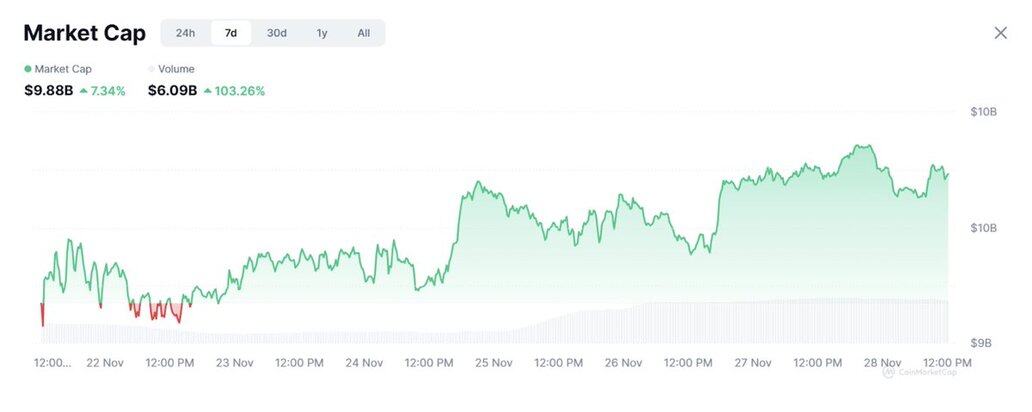This screenshot has width=1032, height=412.
Task: Choose the 1y range tab
Action: (322, 33)
